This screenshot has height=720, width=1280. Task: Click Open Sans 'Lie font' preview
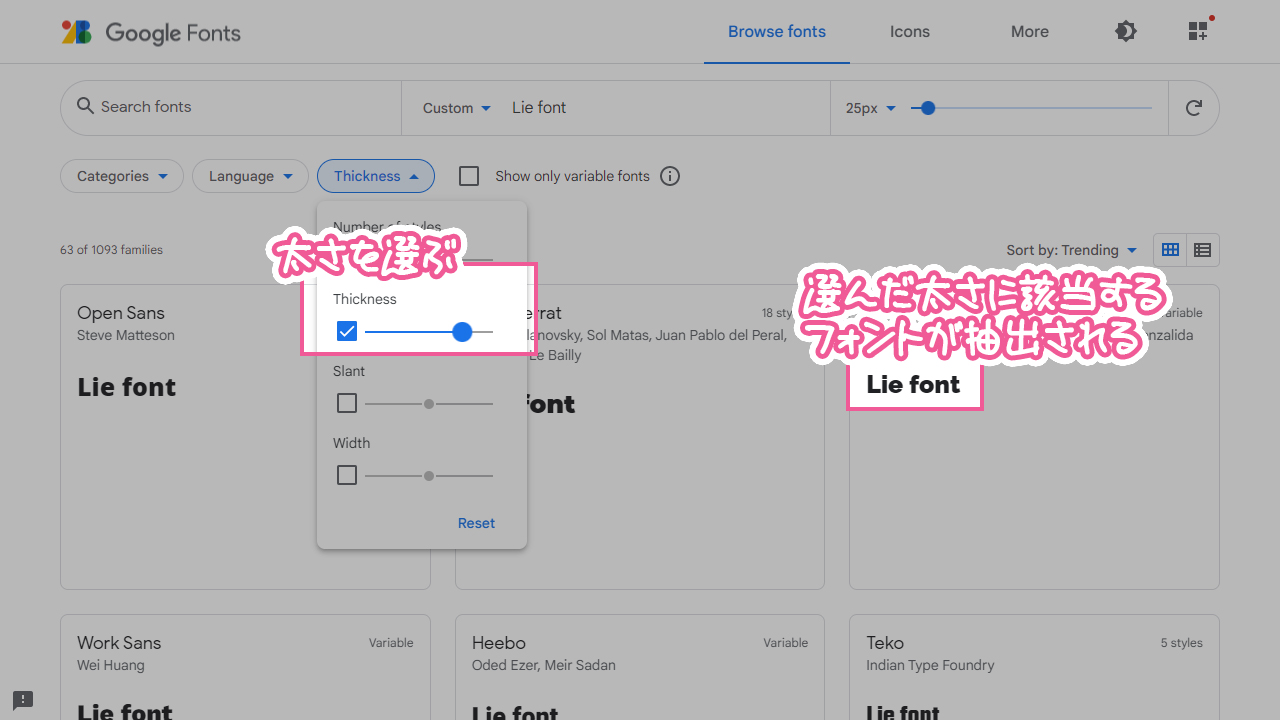click(x=127, y=387)
